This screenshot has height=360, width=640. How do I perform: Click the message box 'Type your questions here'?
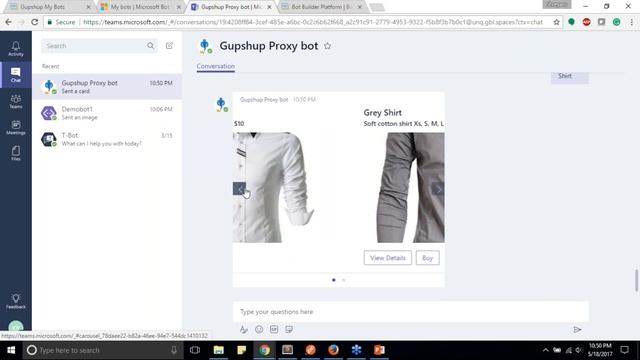411,311
